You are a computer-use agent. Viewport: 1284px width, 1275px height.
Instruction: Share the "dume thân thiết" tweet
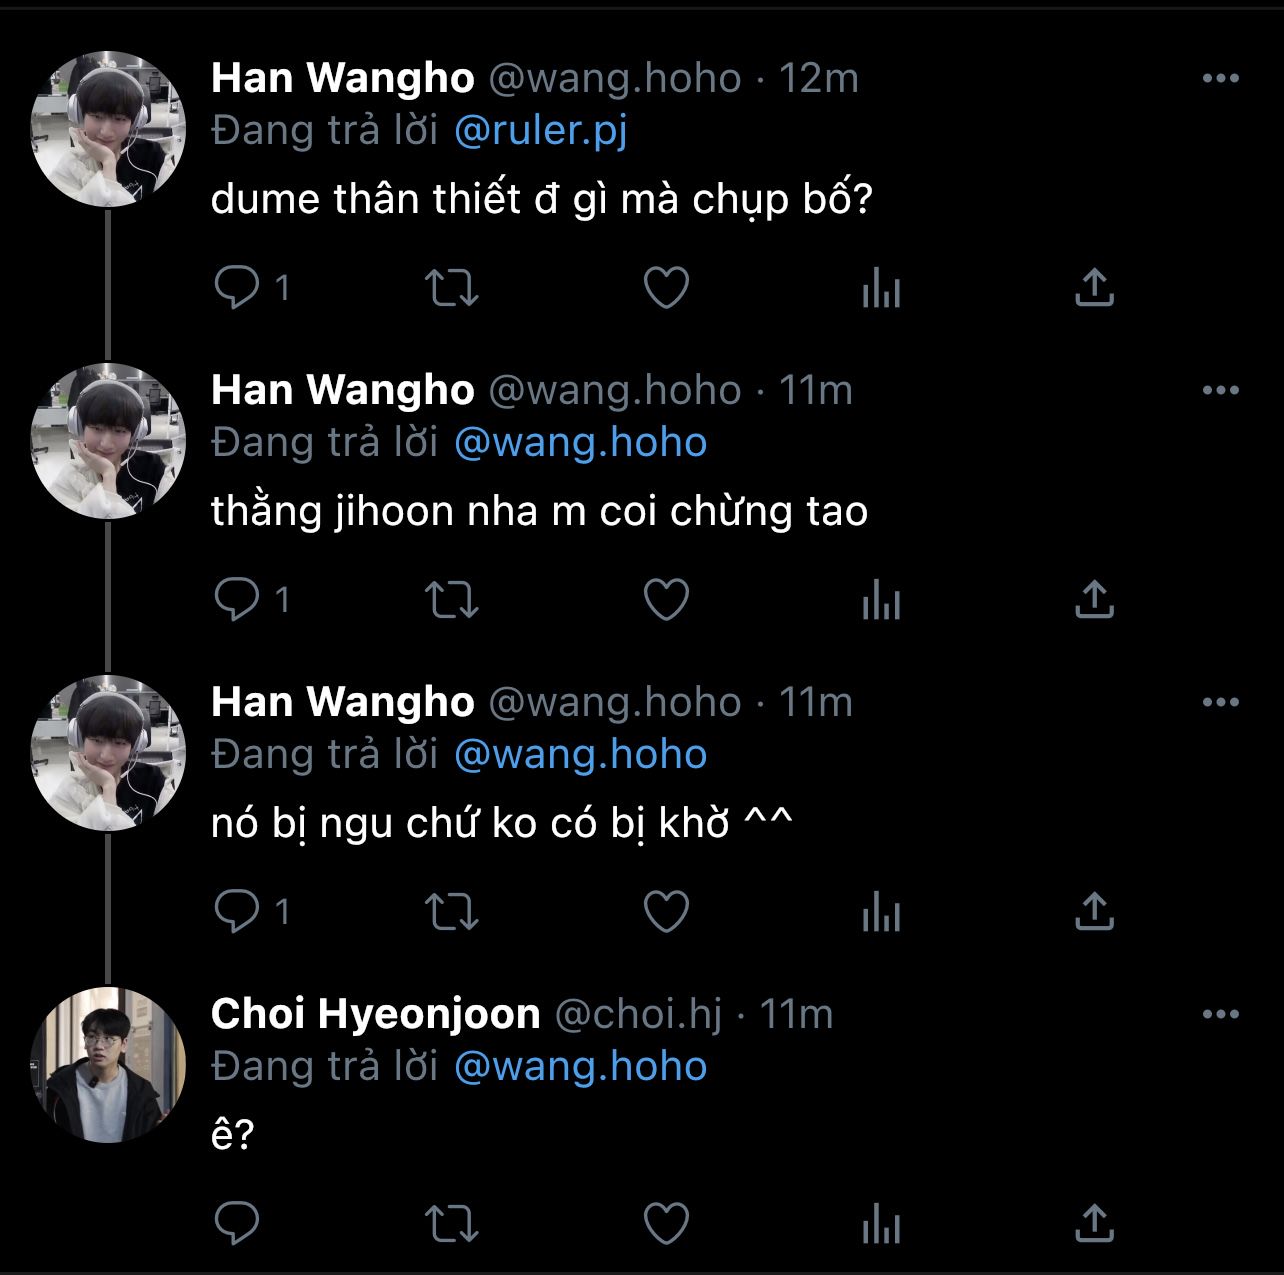(1094, 288)
